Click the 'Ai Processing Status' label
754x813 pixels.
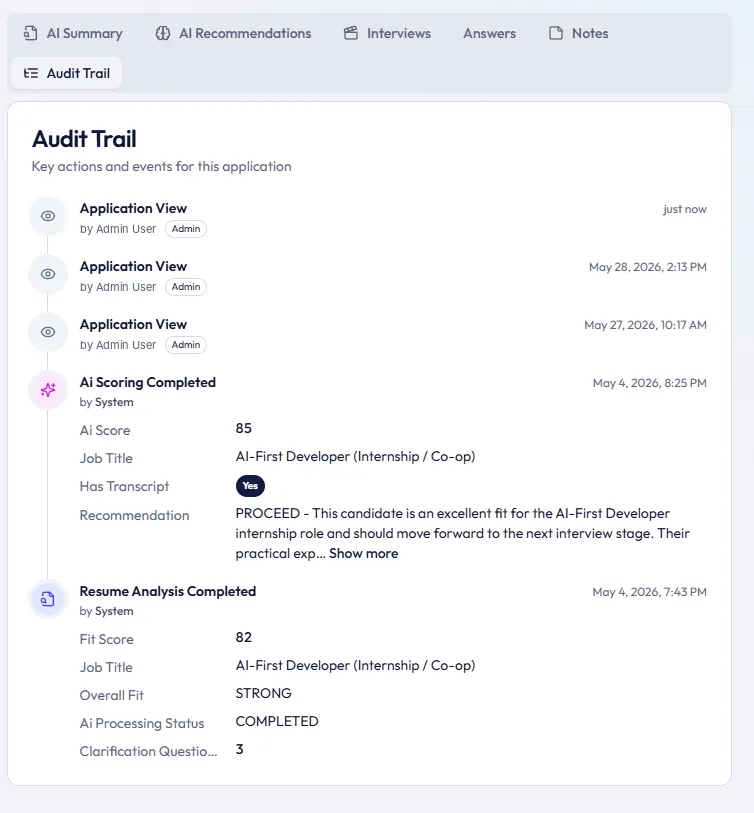pyautogui.click(x=142, y=723)
